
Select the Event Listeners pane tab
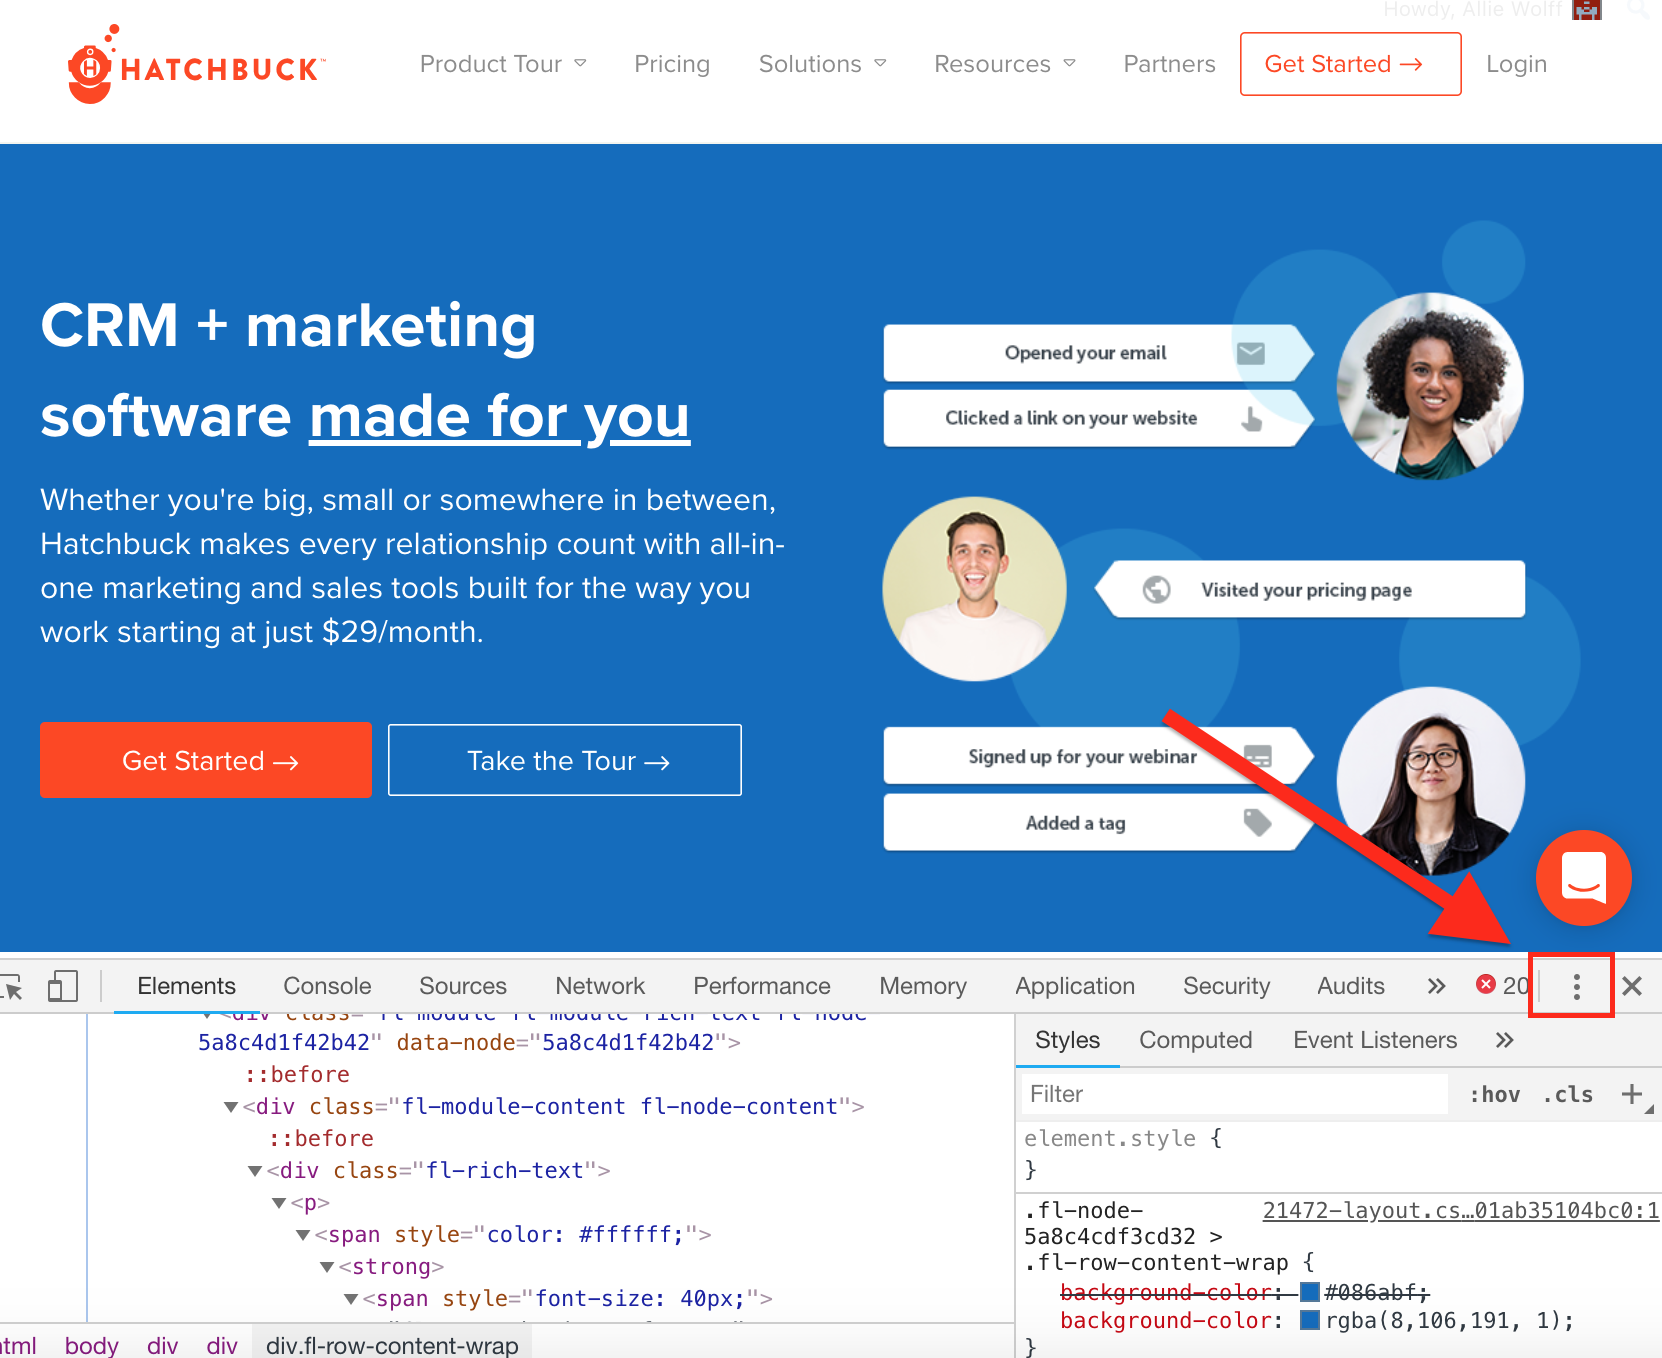(1375, 1040)
